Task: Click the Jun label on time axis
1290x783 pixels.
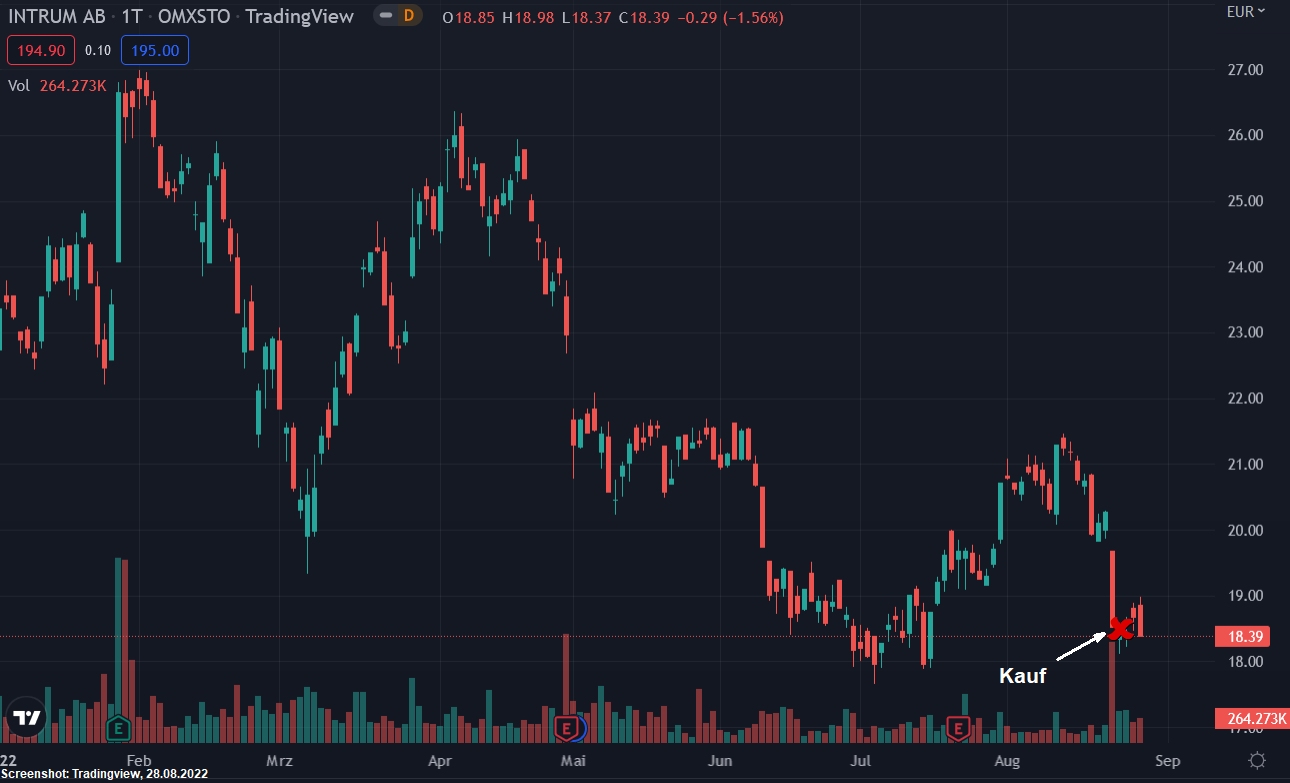Action: (720, 760)
